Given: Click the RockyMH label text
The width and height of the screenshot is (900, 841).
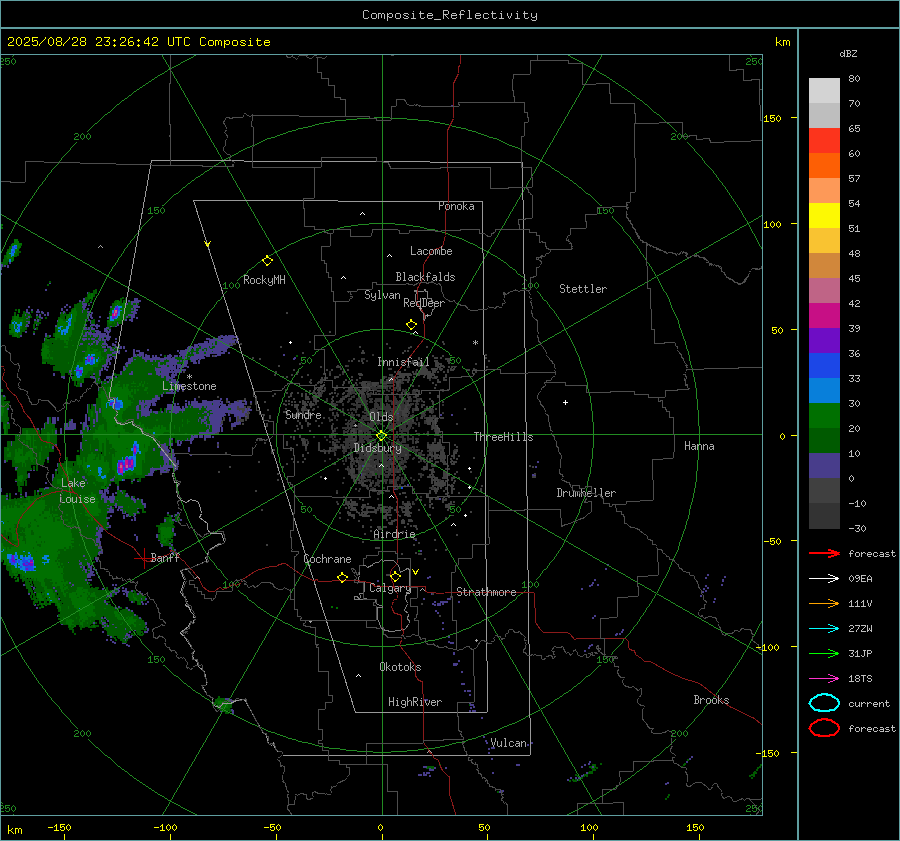Looking at the screenshot, I should (x=264, y=280).
